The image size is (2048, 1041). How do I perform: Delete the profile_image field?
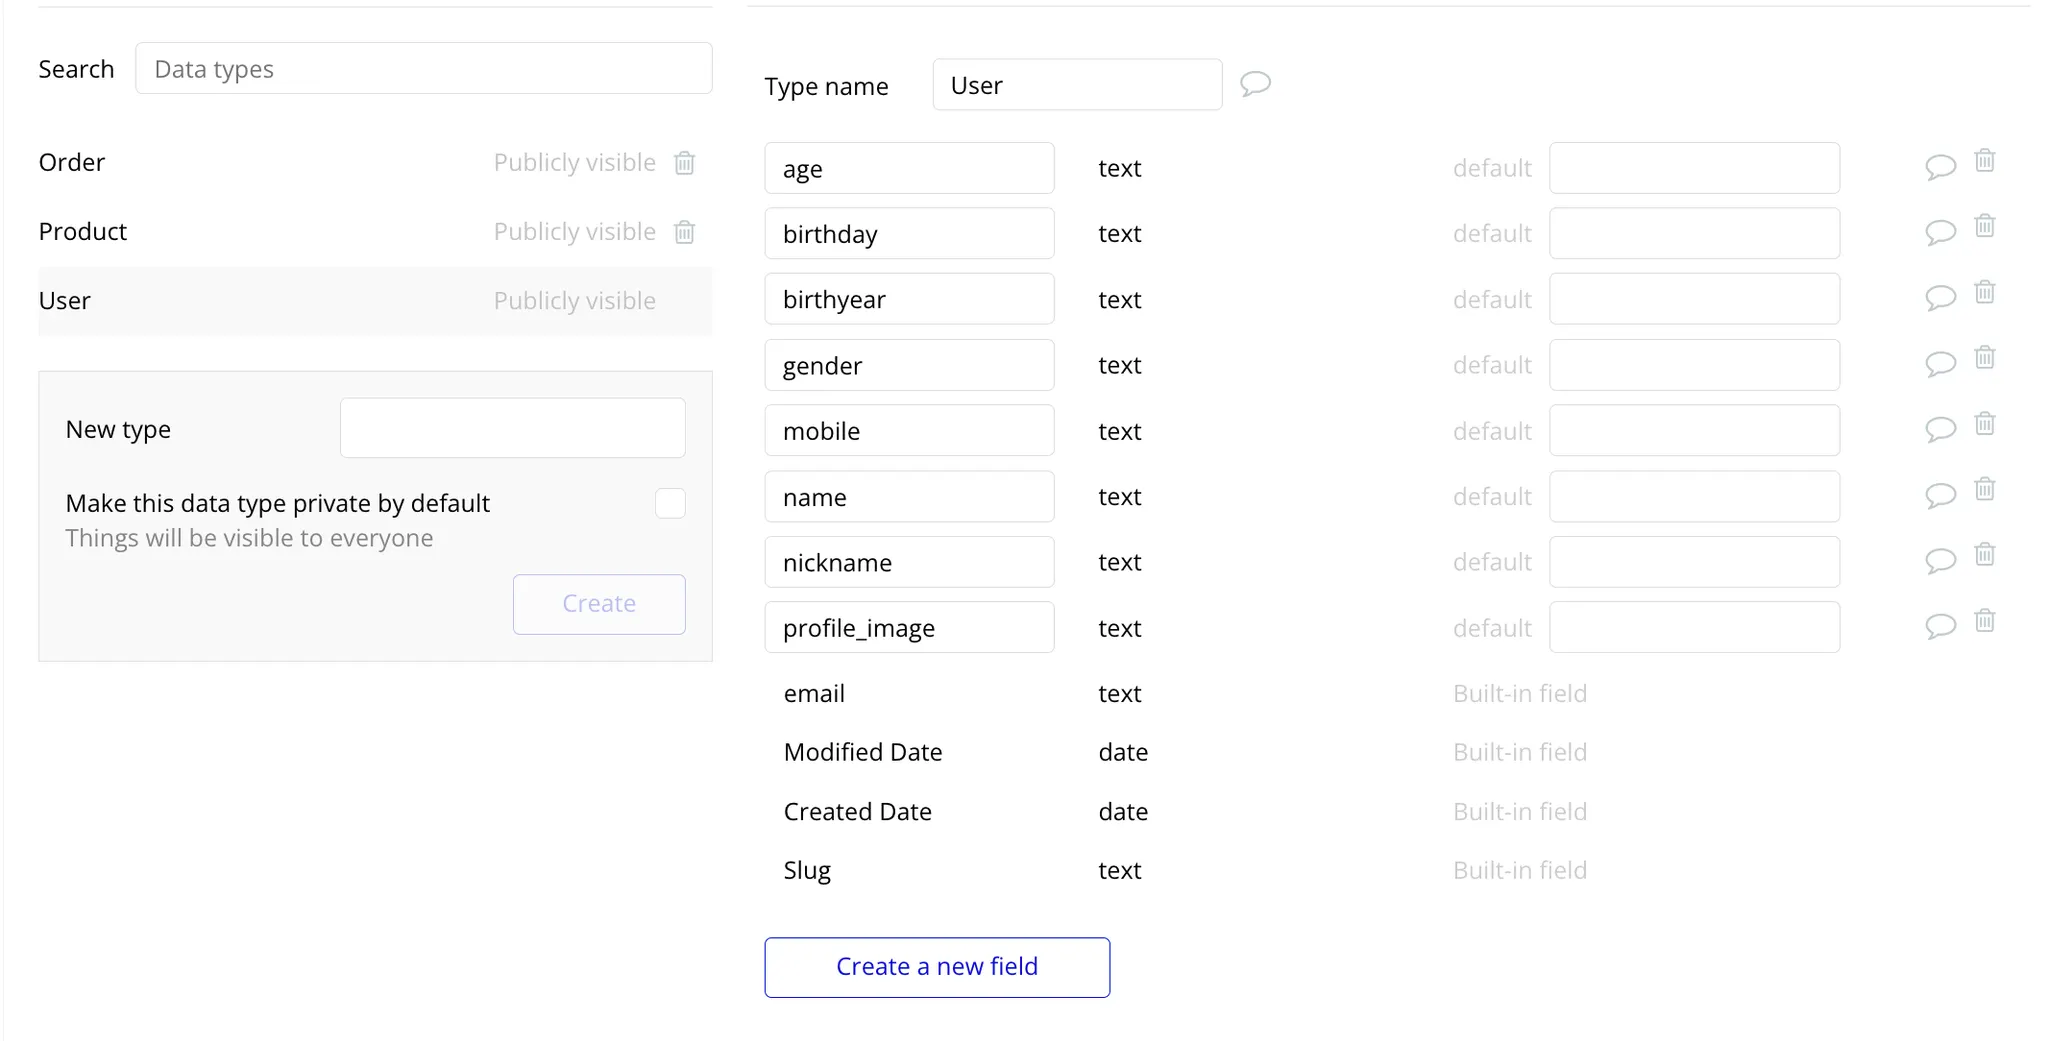pos(1984,621)
